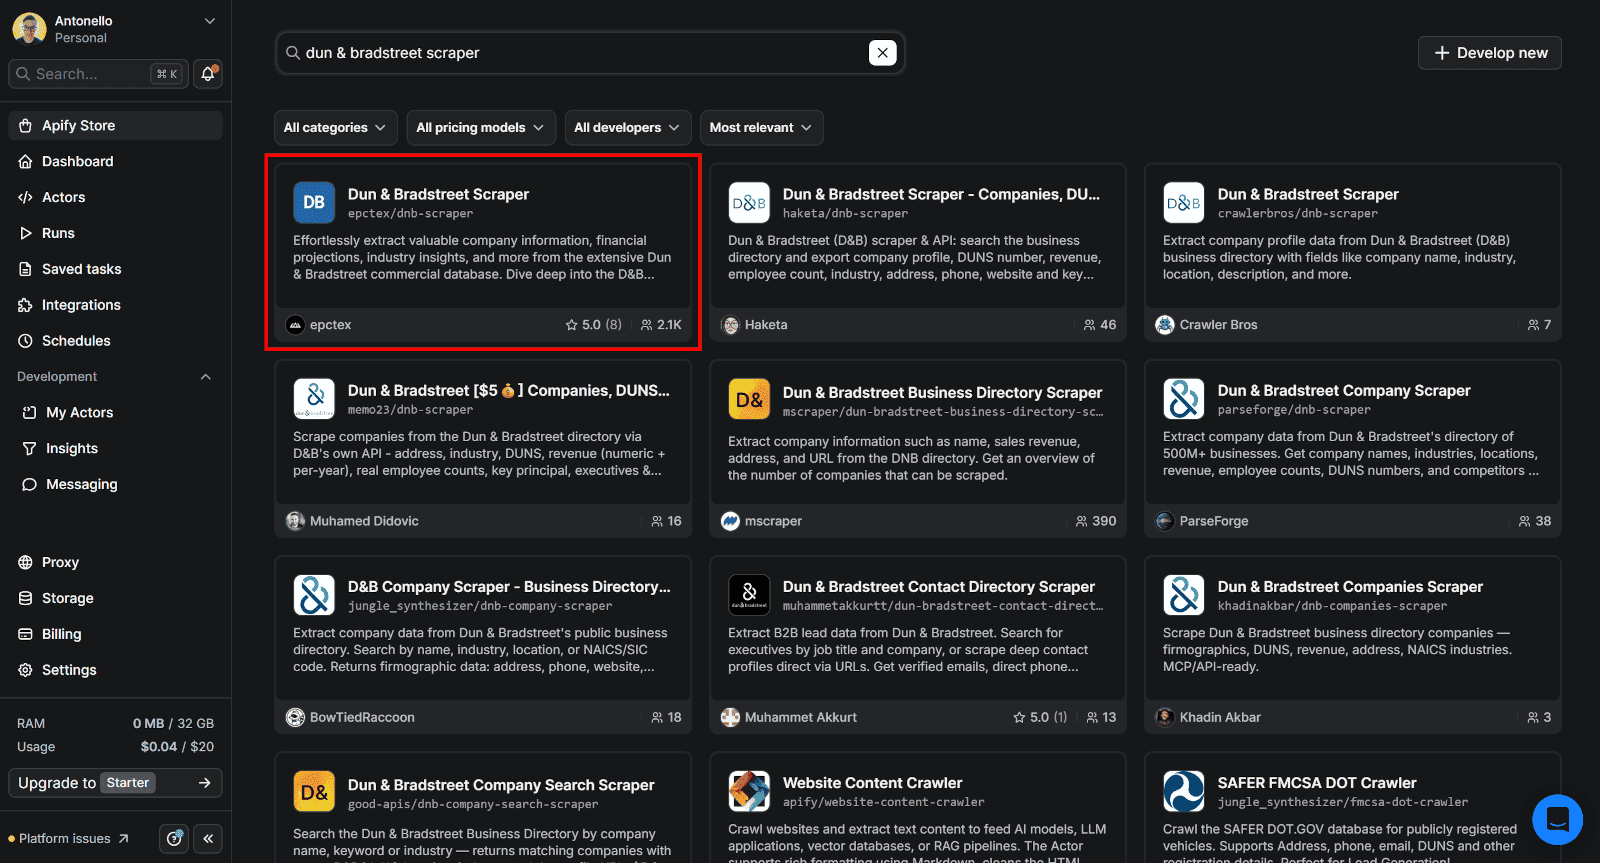The width and height of the screenshot is (1600, 863).
Task: Open Billing page in sidebar
Action: pos(116,634)
